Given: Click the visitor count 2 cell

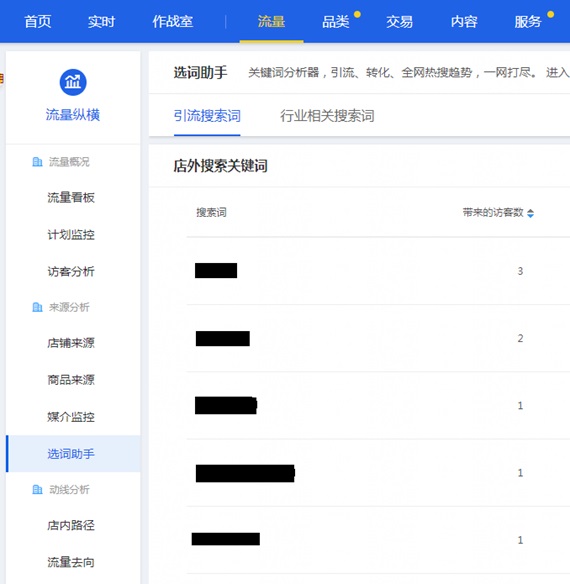Looking at the screenshot, I should tap(520, 338).
